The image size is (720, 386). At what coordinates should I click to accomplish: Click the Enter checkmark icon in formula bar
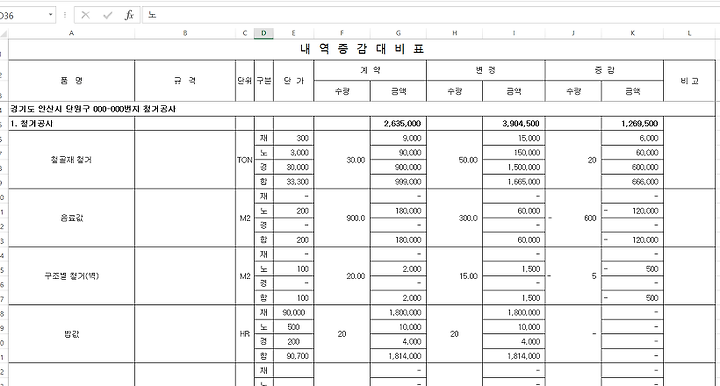click(x=108, y=15)
